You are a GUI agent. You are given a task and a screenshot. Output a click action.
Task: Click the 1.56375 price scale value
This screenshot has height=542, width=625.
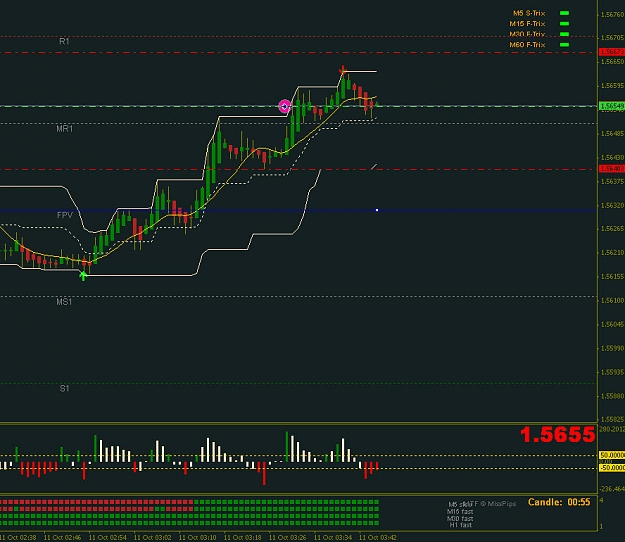pyautogui.click(x=612, y=181)
